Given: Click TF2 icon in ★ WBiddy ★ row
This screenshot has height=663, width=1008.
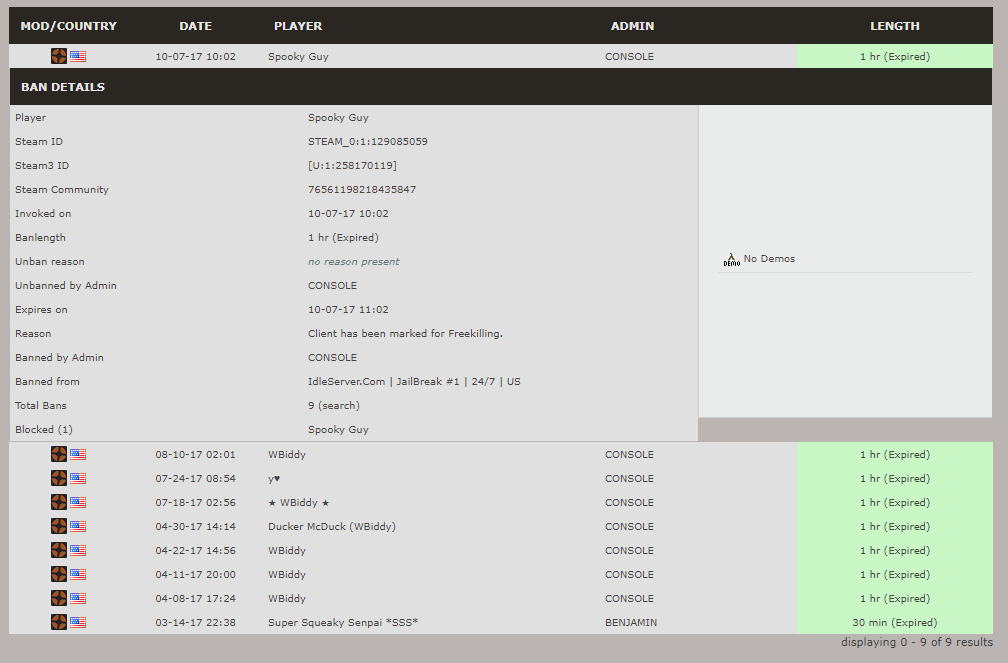Looking at the screenshot, I should tap(59, 502).
